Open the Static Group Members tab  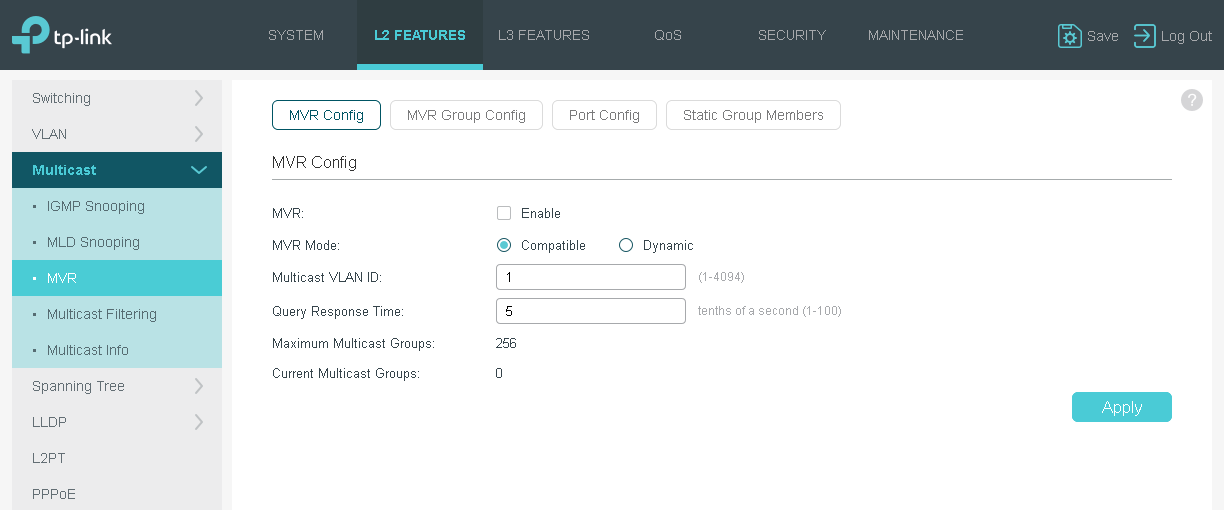click(x=753, y=115)
